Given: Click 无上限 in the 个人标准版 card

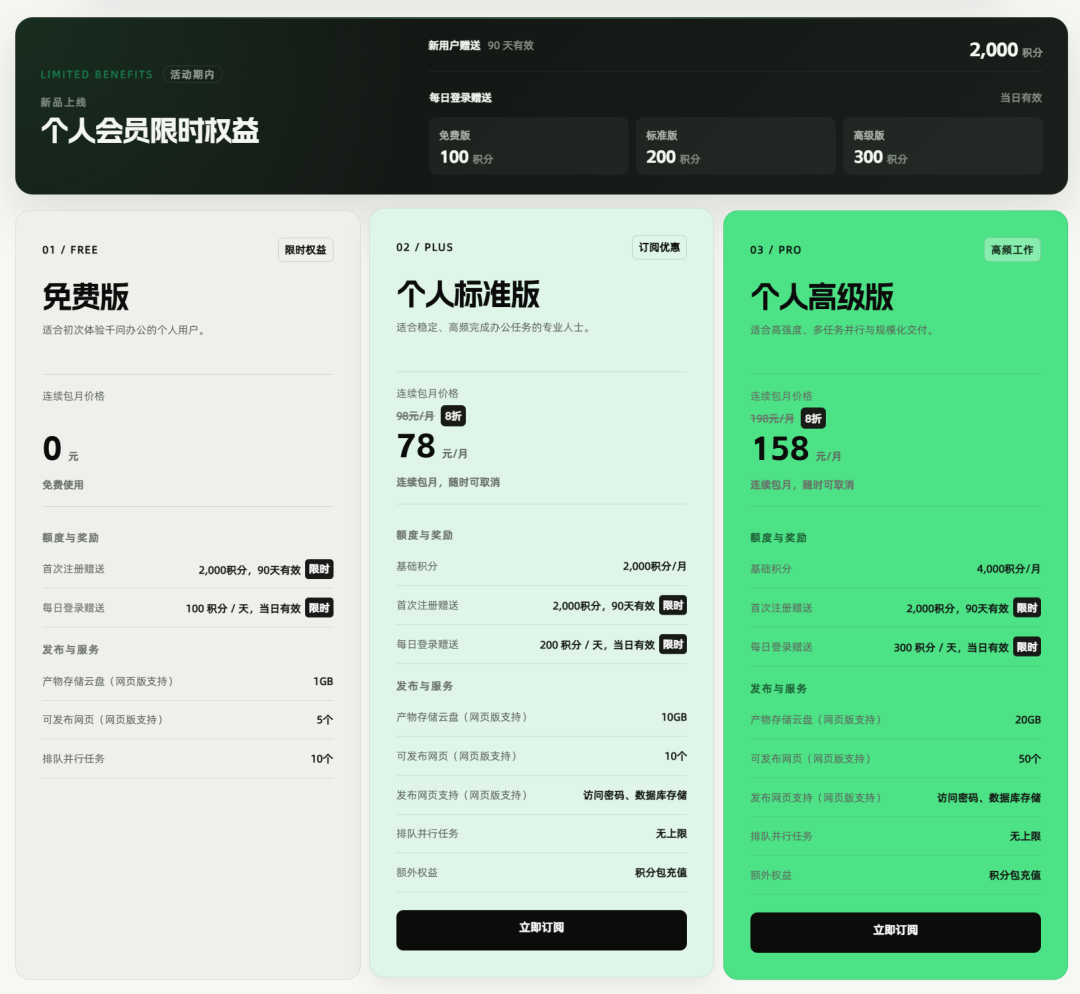Looking at the screenshot, I should pos(671,834).
